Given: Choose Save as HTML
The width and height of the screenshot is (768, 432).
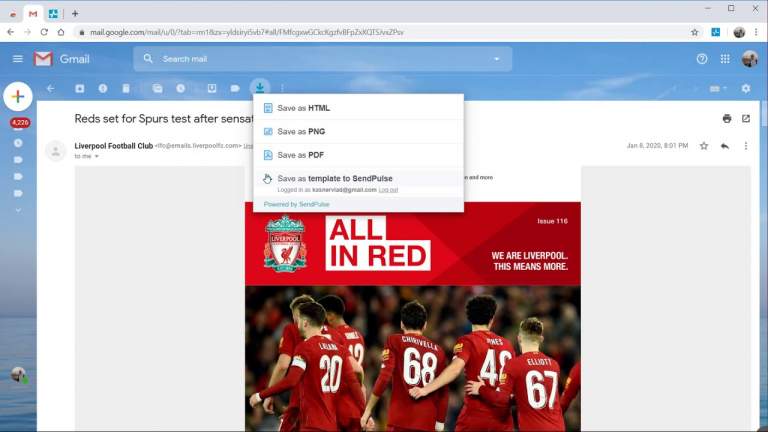Looking at the screenshot, I should (x=359, y=108).
